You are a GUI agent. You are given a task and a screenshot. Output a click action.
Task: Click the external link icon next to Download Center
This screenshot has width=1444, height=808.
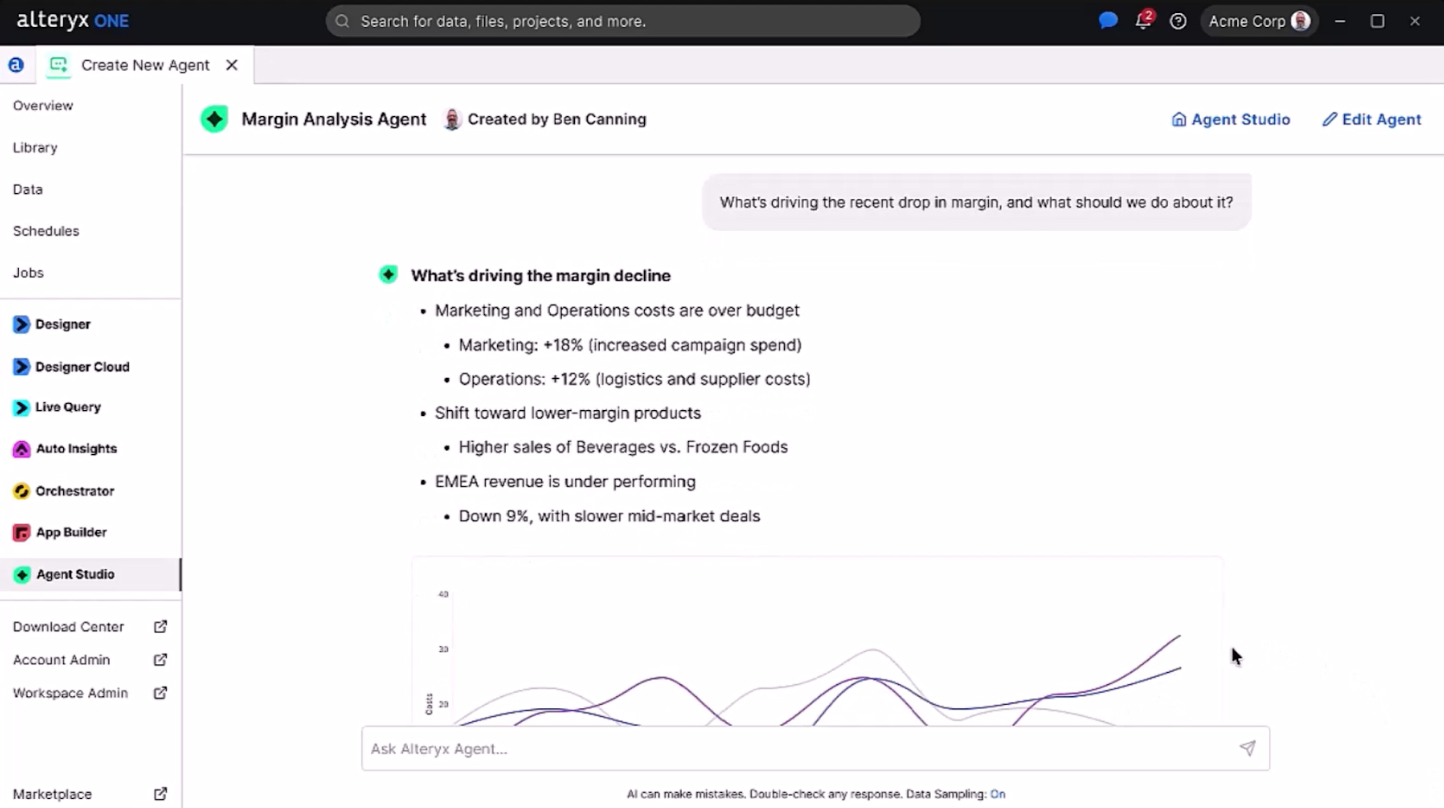[160, 627]
